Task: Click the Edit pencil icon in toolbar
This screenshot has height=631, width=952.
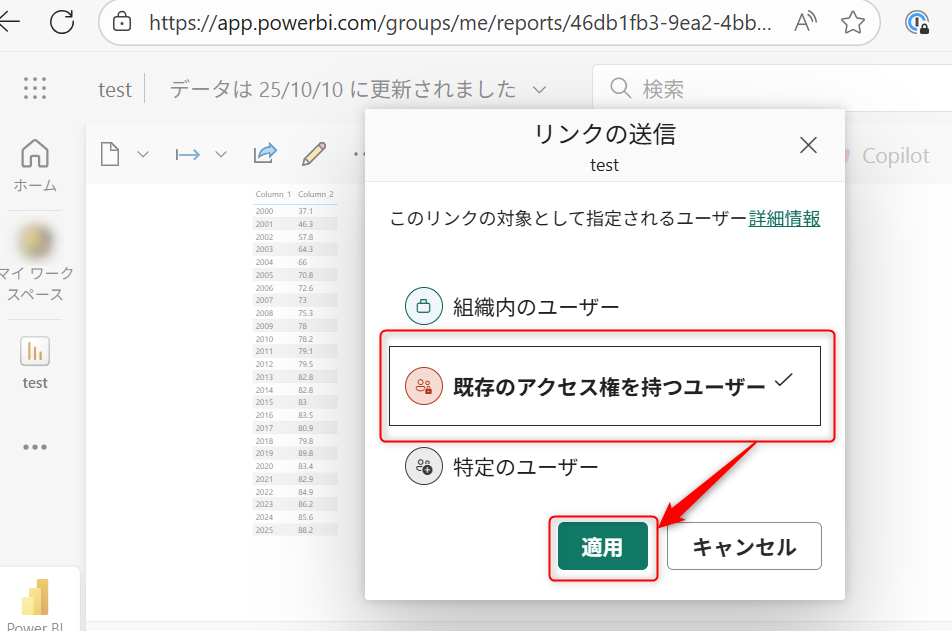Action: coord(314,154)
